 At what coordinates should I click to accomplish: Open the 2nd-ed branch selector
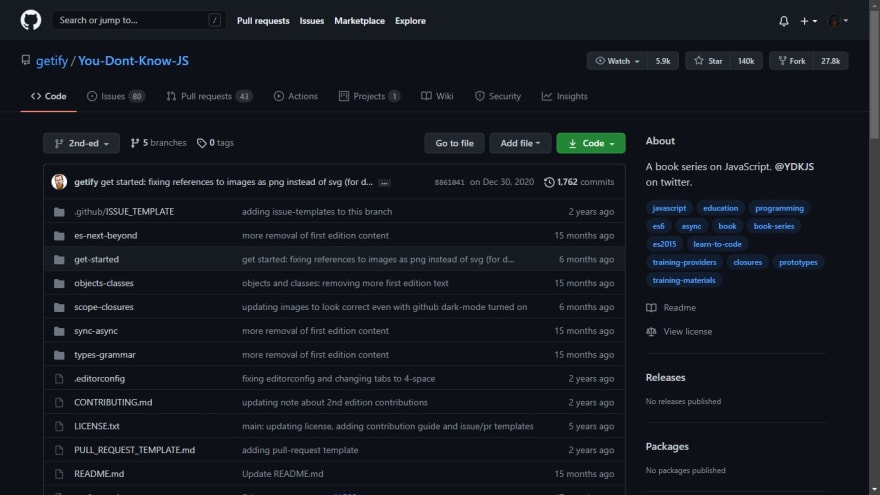tap(81, 143)
